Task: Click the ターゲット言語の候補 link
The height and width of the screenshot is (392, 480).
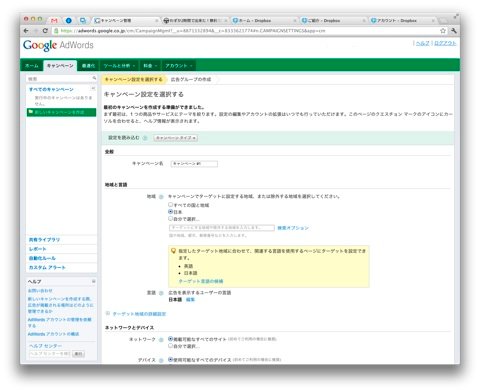Action: [x=201, y=281]
